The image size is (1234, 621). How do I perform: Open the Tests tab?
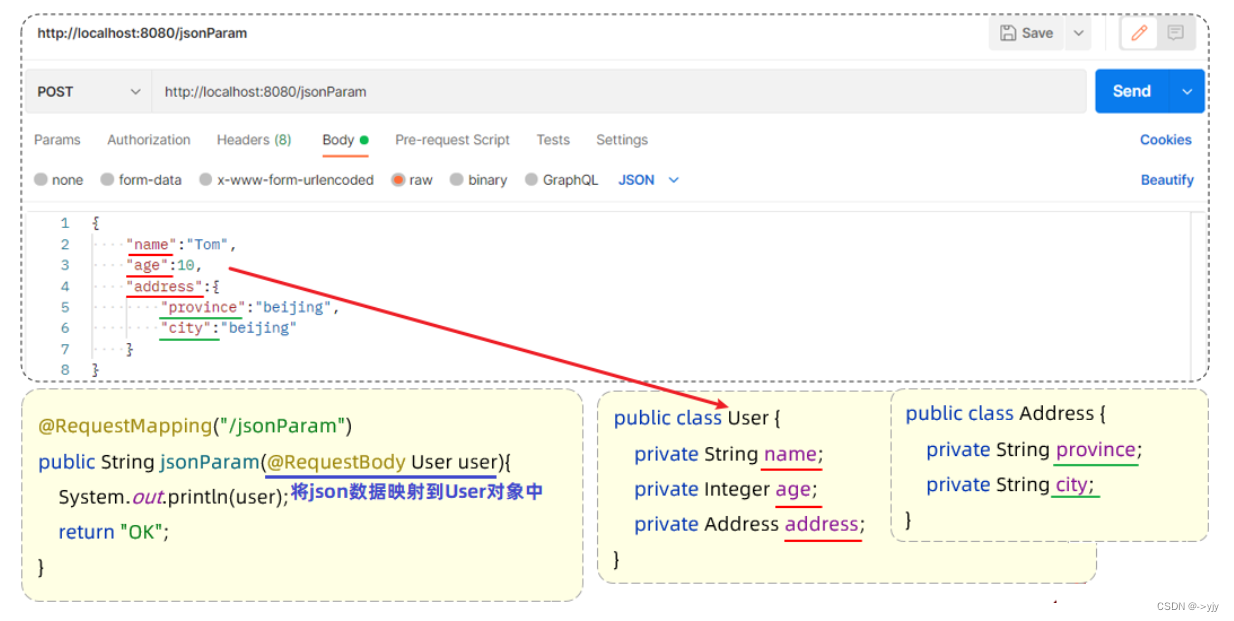coord(553,140)
